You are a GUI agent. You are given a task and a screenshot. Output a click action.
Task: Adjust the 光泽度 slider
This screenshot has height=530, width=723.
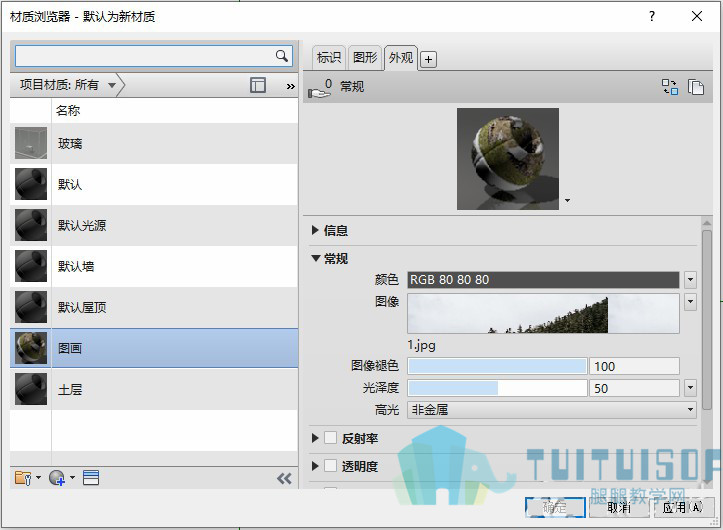pos(497,388)
